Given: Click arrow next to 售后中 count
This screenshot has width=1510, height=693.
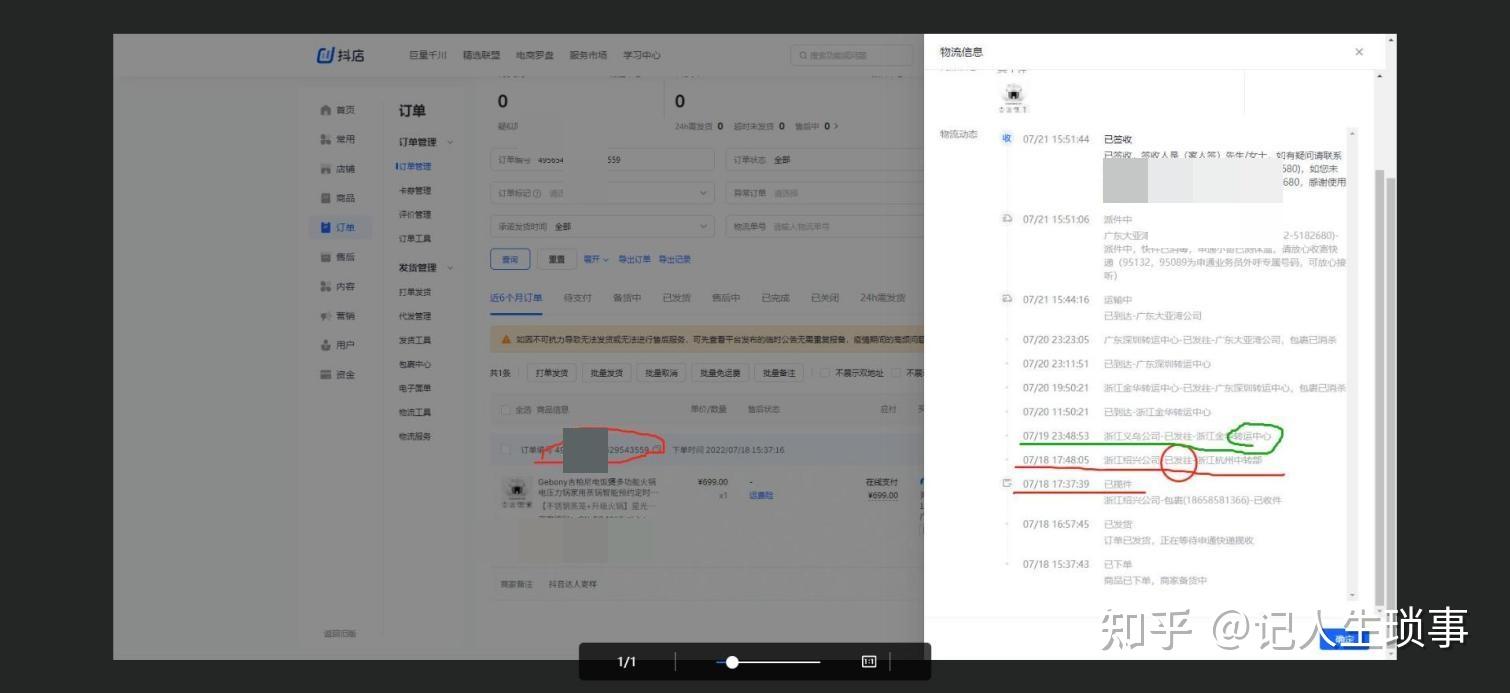Looking at the screenshot, I should [x=836, y=127].
